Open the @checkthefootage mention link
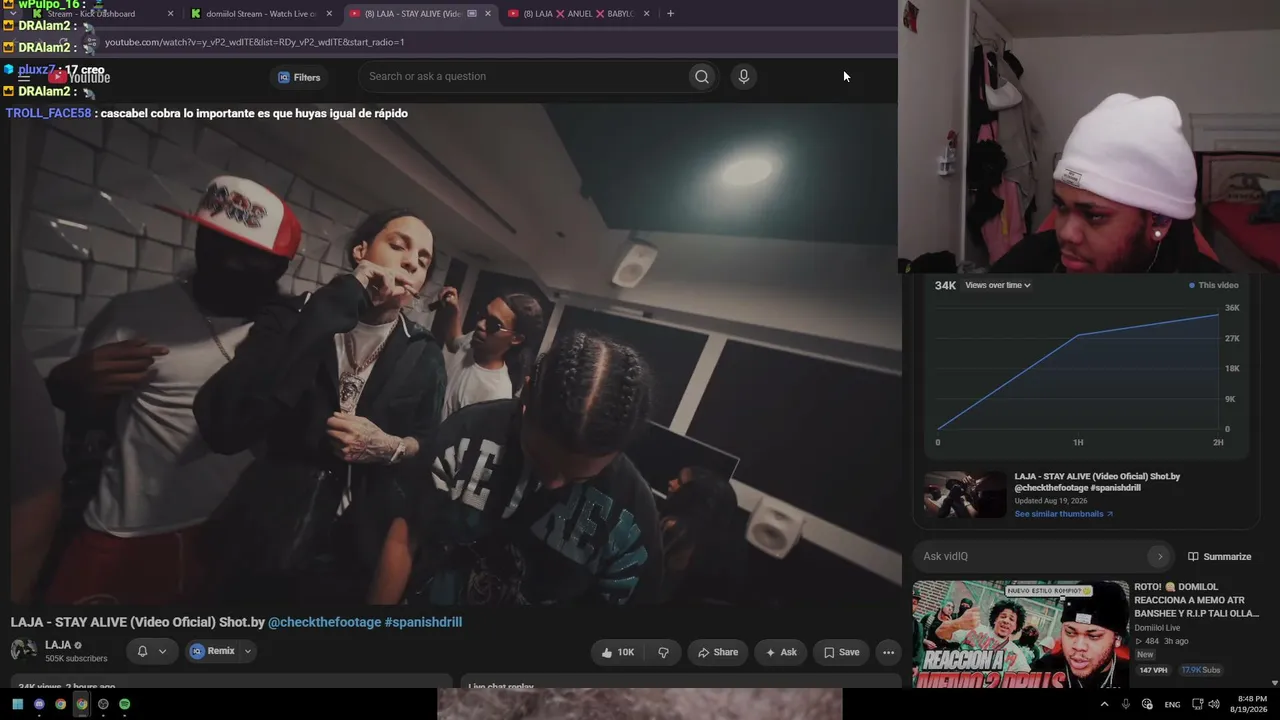This screenshot has height=720, width=1280. click(324, 622)
